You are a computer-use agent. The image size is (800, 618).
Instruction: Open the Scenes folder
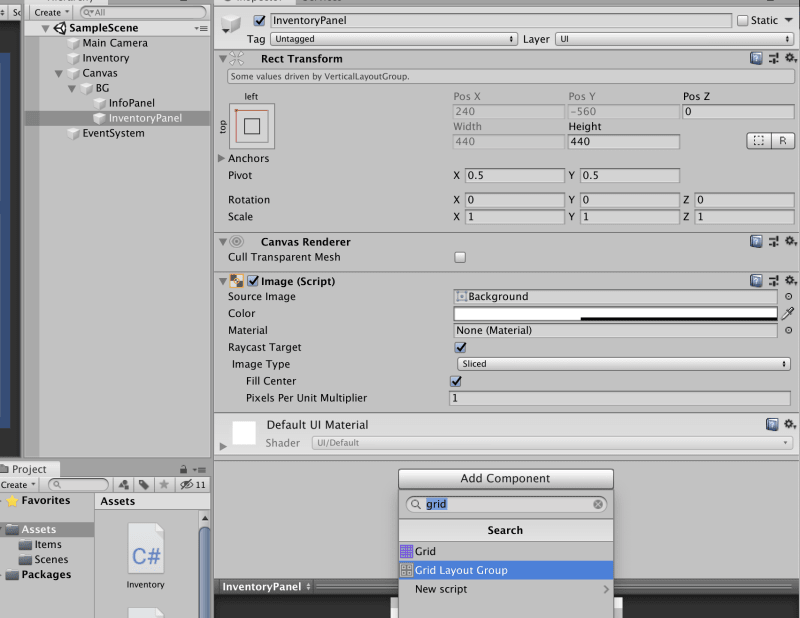tap(51, 559)
